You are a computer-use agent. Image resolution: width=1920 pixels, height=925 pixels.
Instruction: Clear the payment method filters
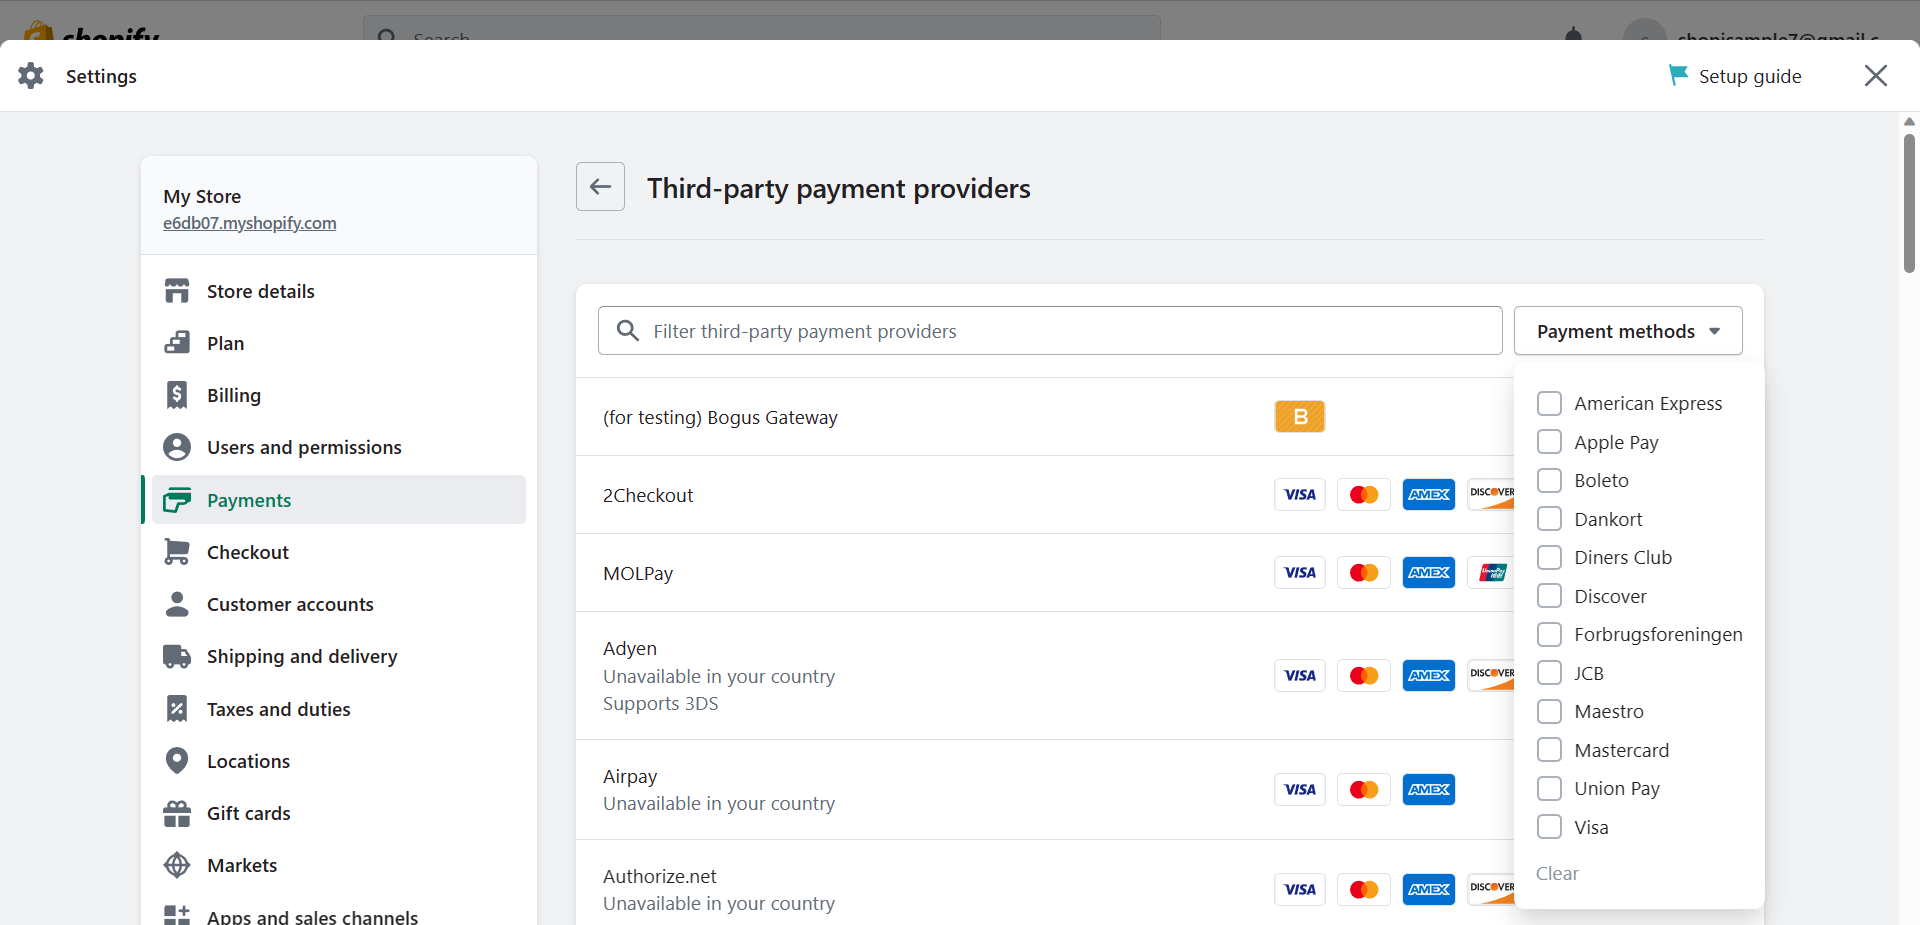click(1557, 874)
